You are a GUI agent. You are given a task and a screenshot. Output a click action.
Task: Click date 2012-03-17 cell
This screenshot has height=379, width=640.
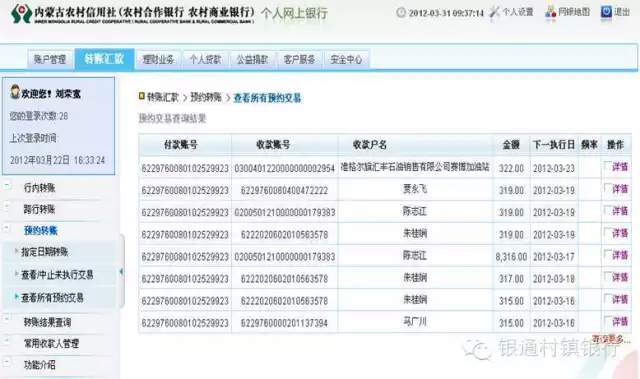pos(553,257)
